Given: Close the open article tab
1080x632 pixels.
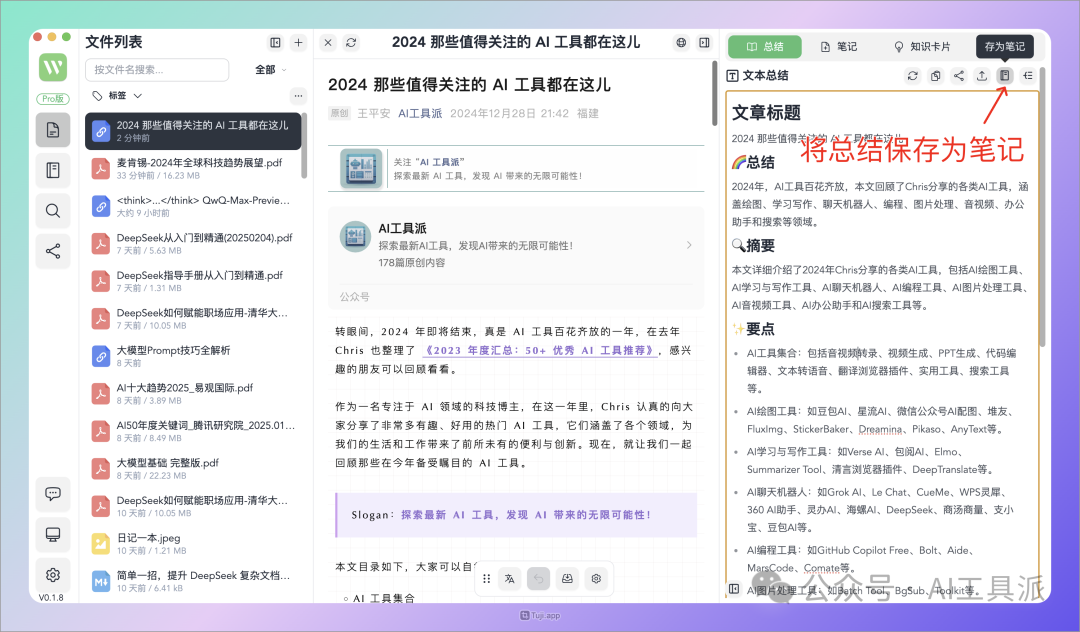Looking at the screenshot, I should [x=328, y=43].
